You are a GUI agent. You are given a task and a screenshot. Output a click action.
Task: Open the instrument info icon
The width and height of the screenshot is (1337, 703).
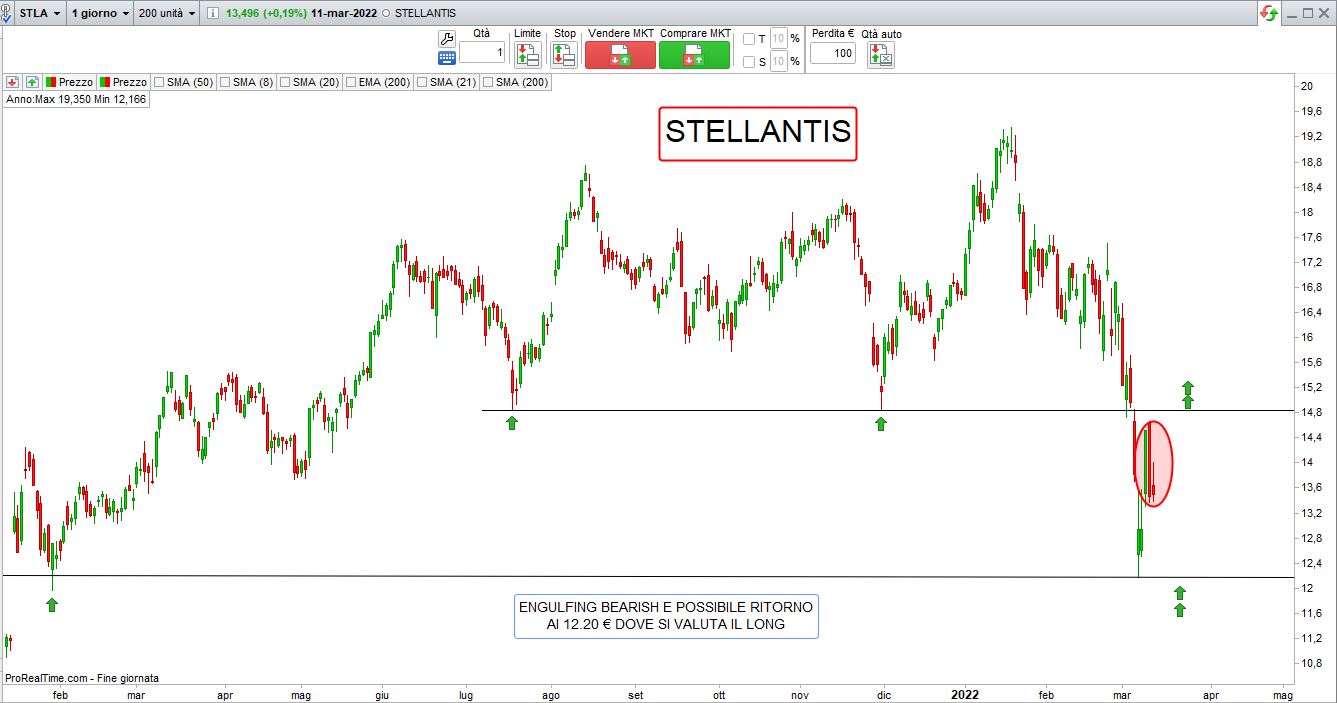pos(213,14)
